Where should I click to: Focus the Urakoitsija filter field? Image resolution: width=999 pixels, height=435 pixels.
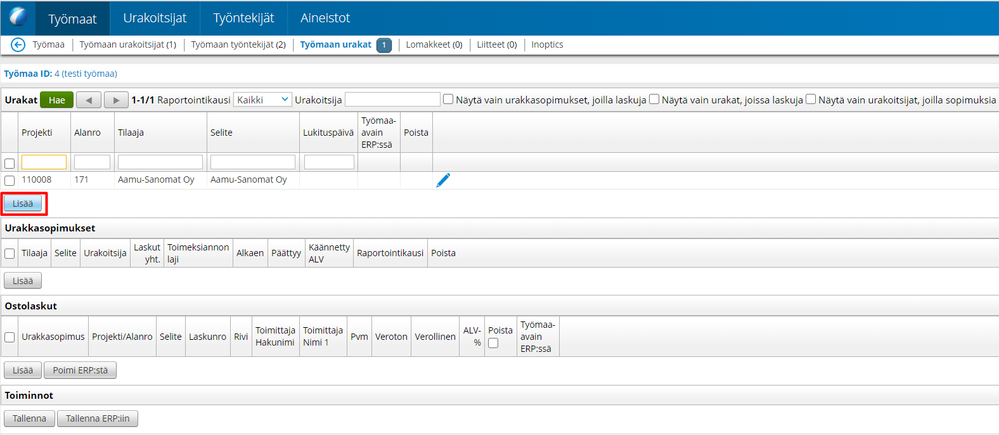[392, 99]
